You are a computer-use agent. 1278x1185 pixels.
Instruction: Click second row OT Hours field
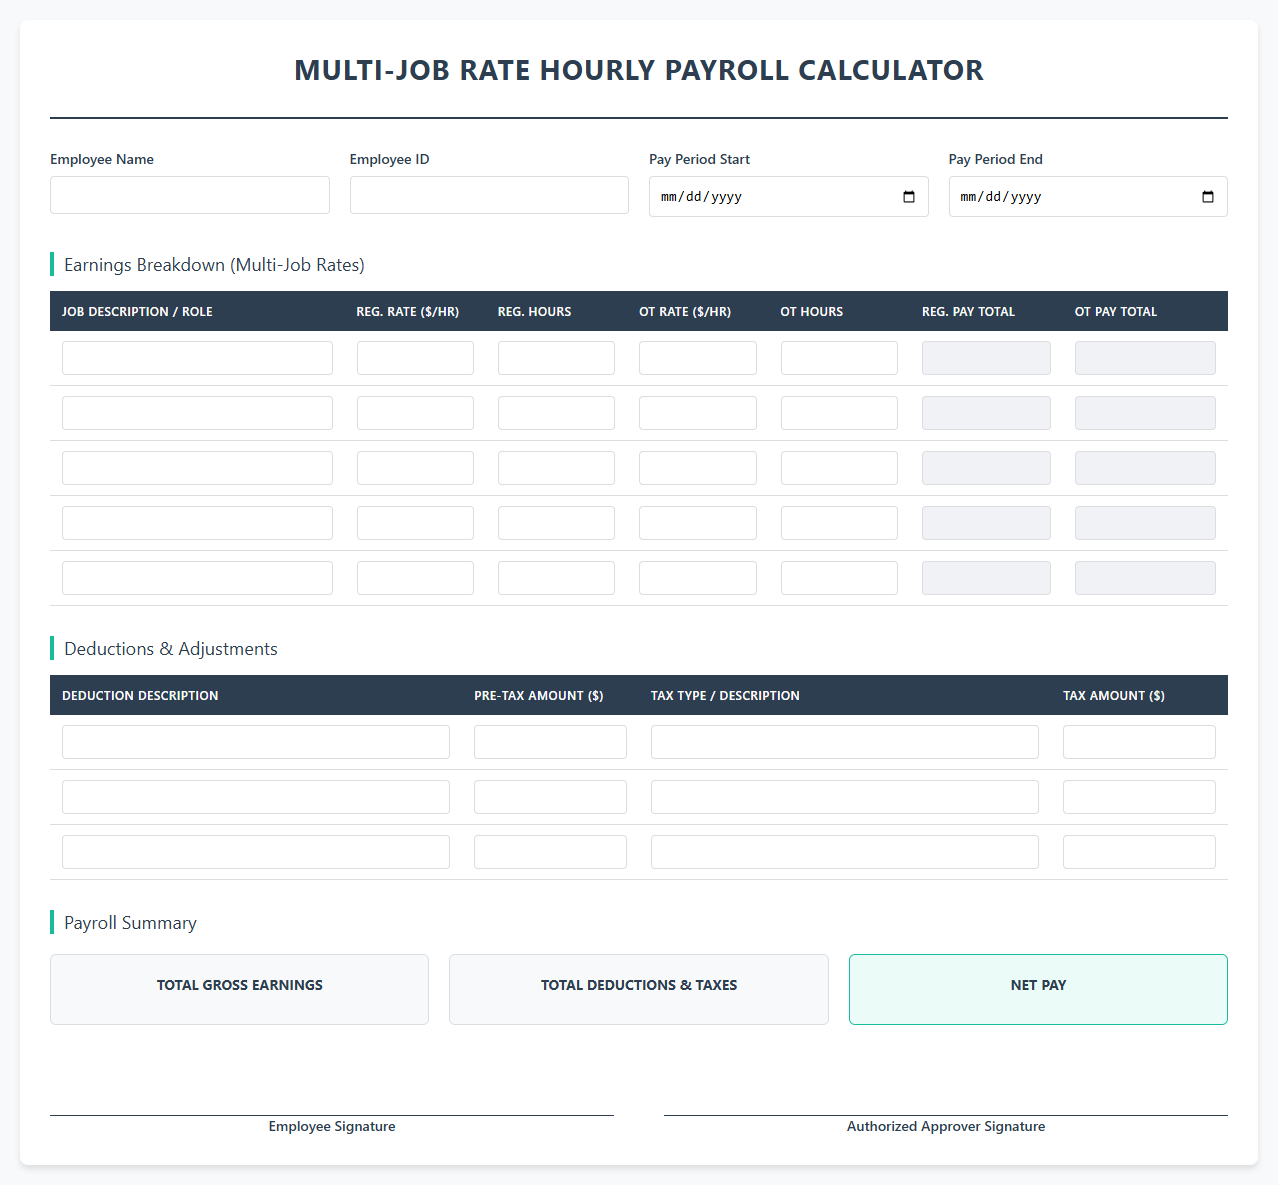tap(839, 413)
